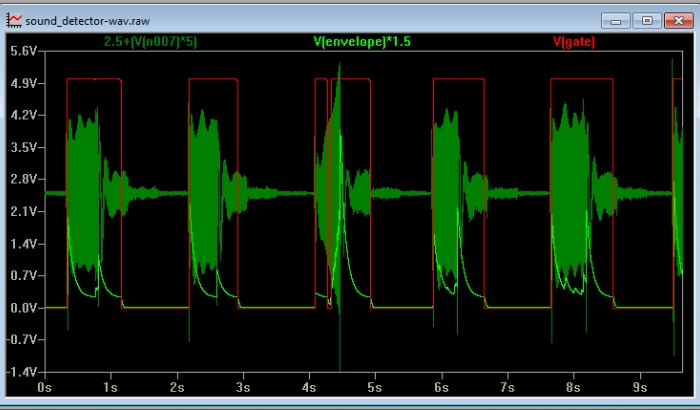Click the 0s time axis label
Viewport: 700px width, 410px height.
point(45,387)
